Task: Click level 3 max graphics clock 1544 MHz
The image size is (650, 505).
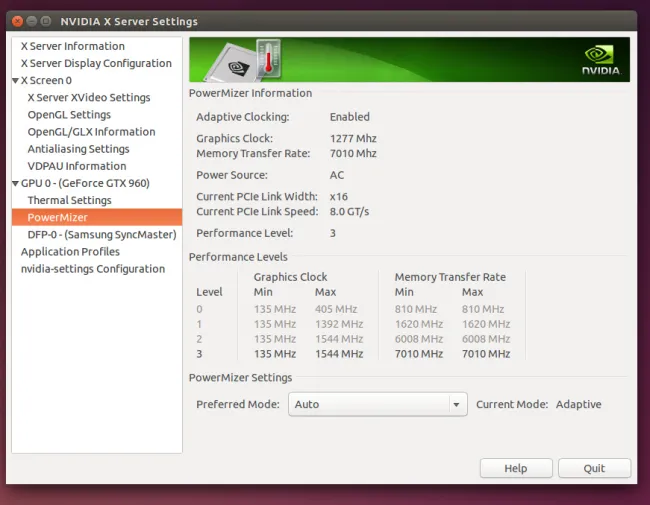Action: (x=339, y=354)
